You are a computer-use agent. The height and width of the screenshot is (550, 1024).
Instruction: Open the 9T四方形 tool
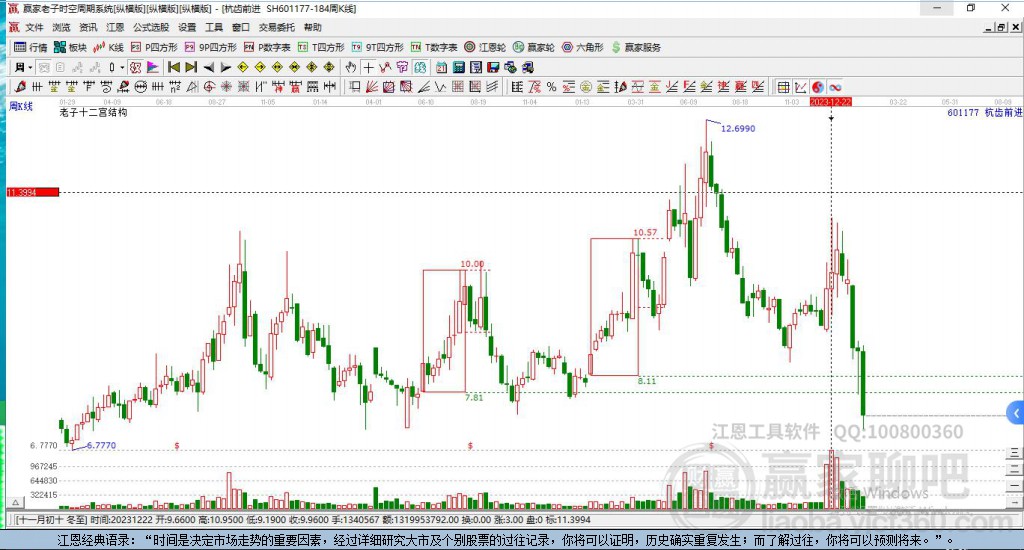click(x=377, y=47)
